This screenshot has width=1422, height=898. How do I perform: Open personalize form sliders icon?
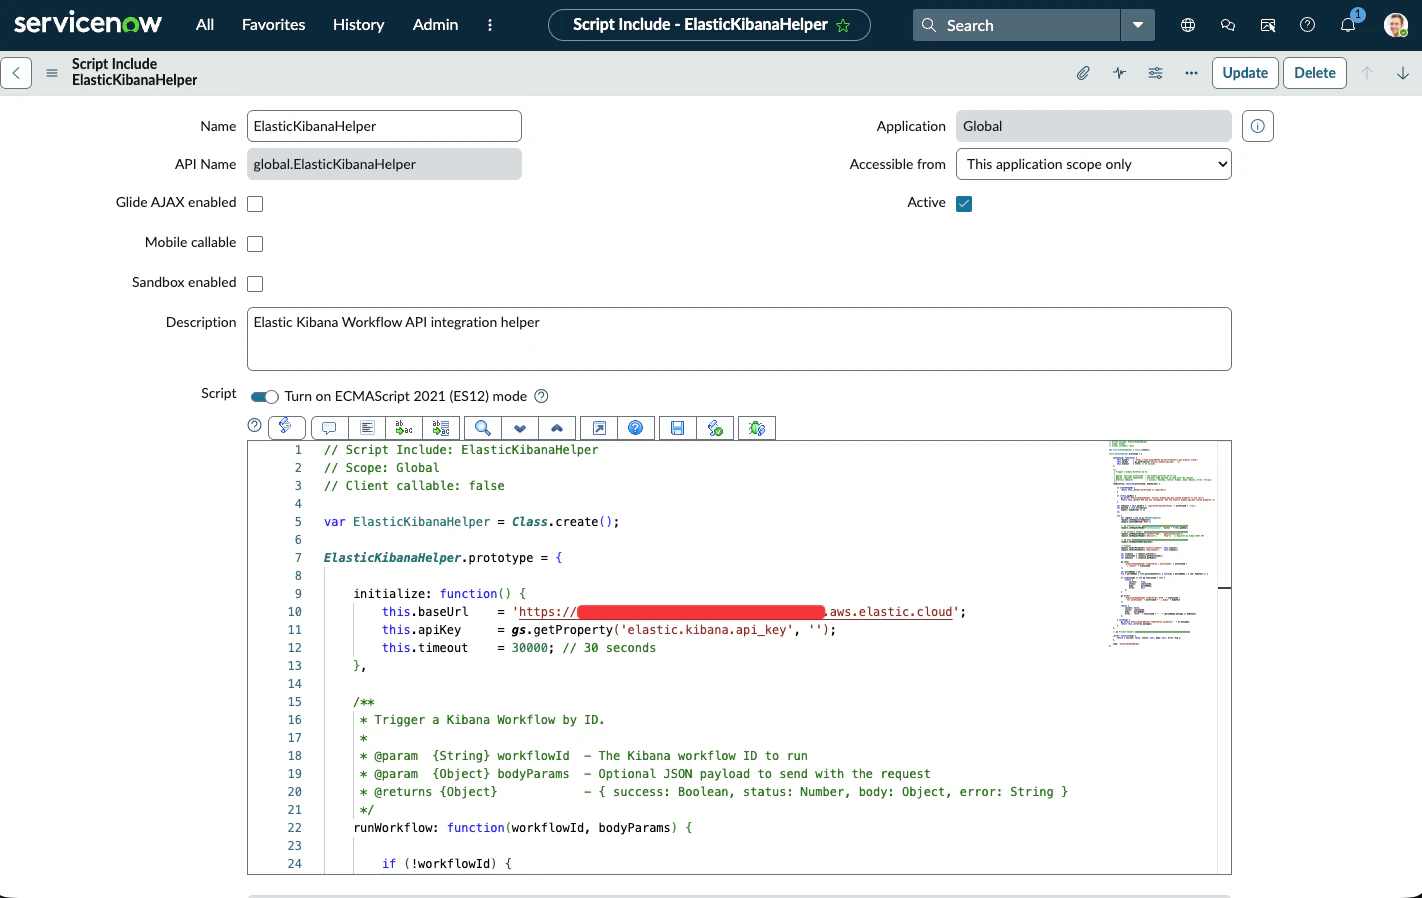coord(1155,73)
